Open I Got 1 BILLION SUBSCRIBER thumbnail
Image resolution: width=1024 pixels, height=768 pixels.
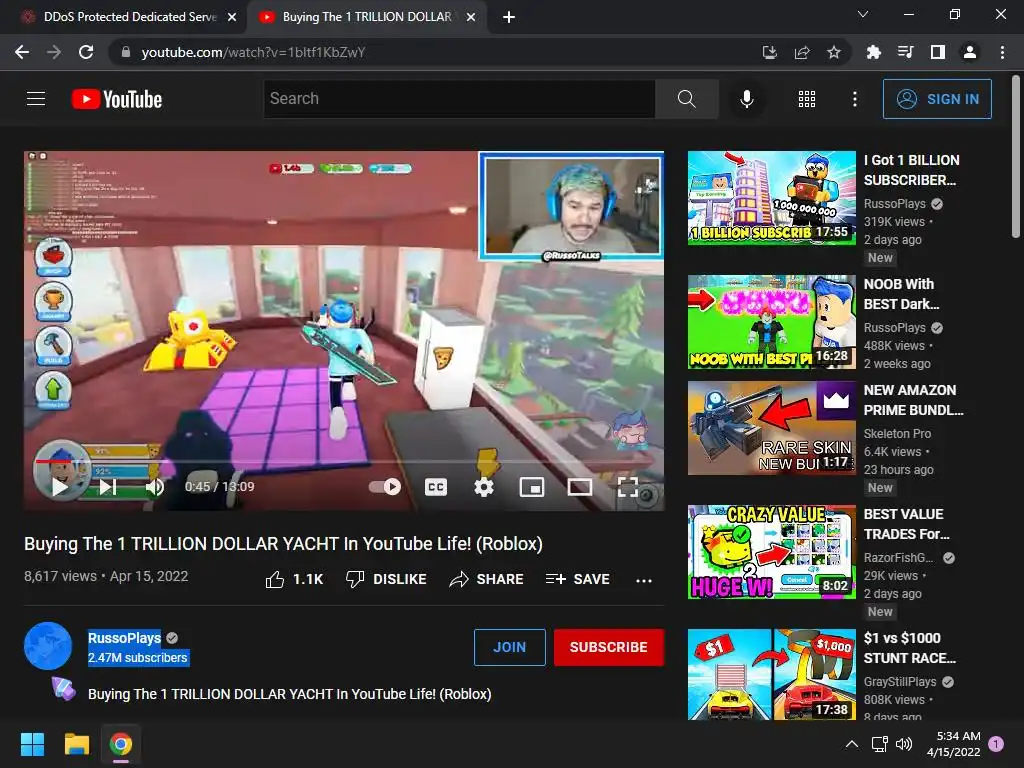tap(771, 198)
